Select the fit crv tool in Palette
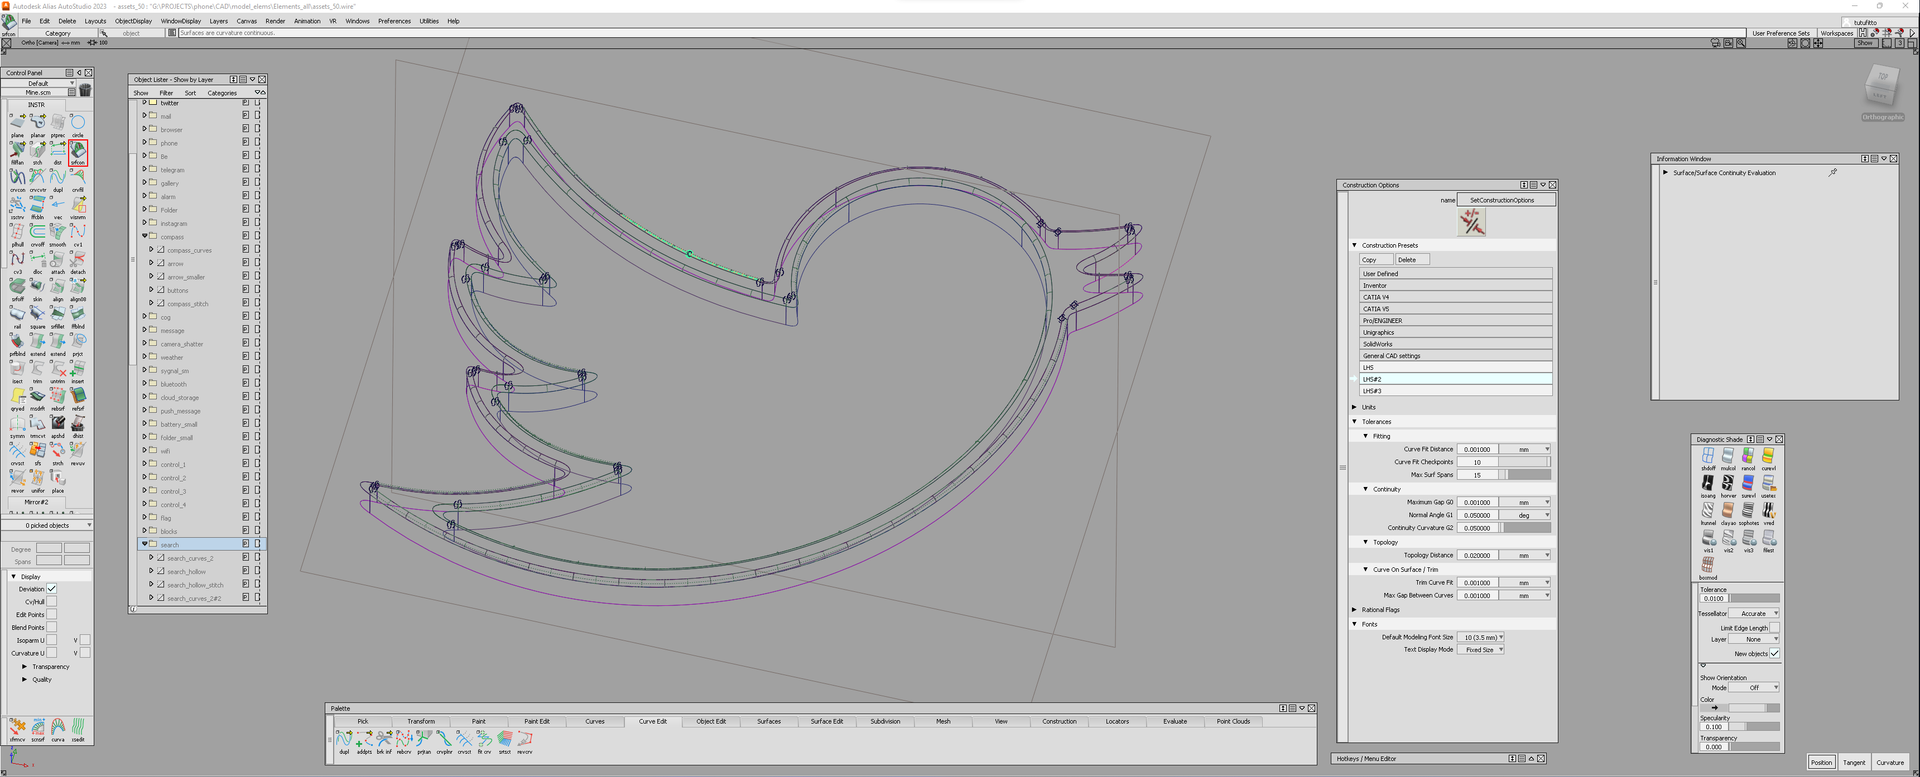The image size is (1920, 777). pos(484,741)
